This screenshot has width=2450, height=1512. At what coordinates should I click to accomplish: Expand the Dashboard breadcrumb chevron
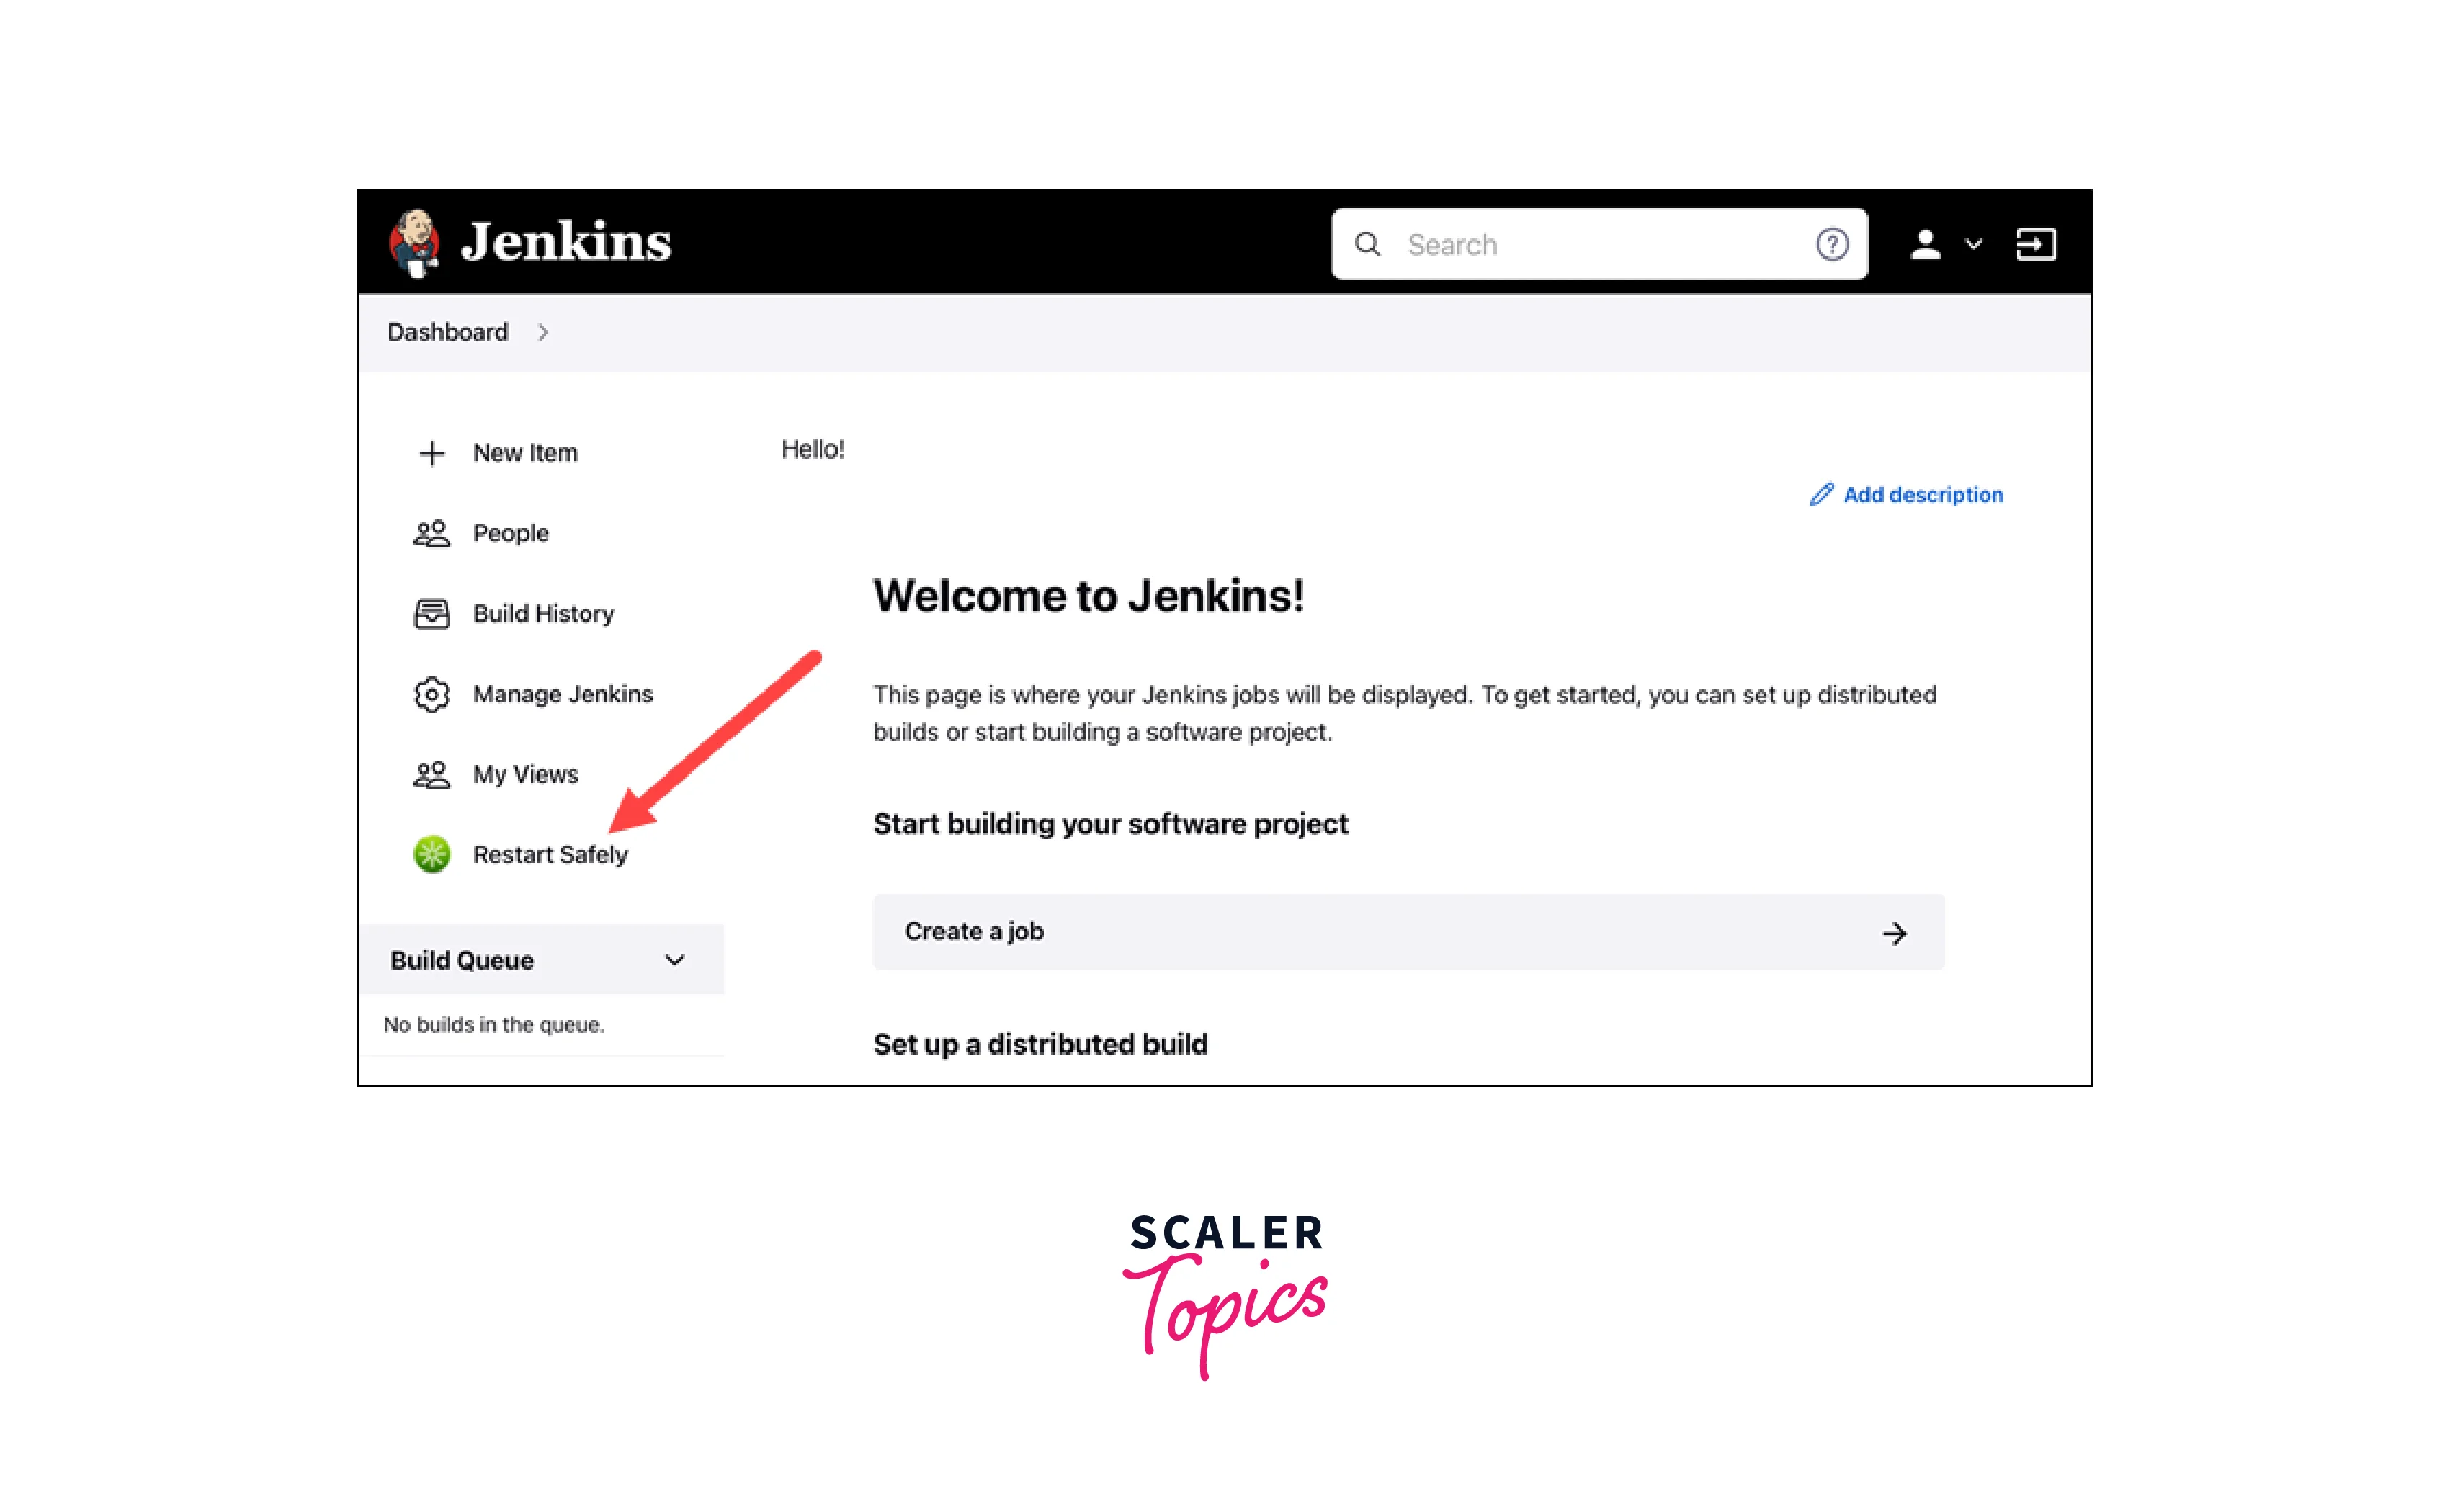[543, 332]
